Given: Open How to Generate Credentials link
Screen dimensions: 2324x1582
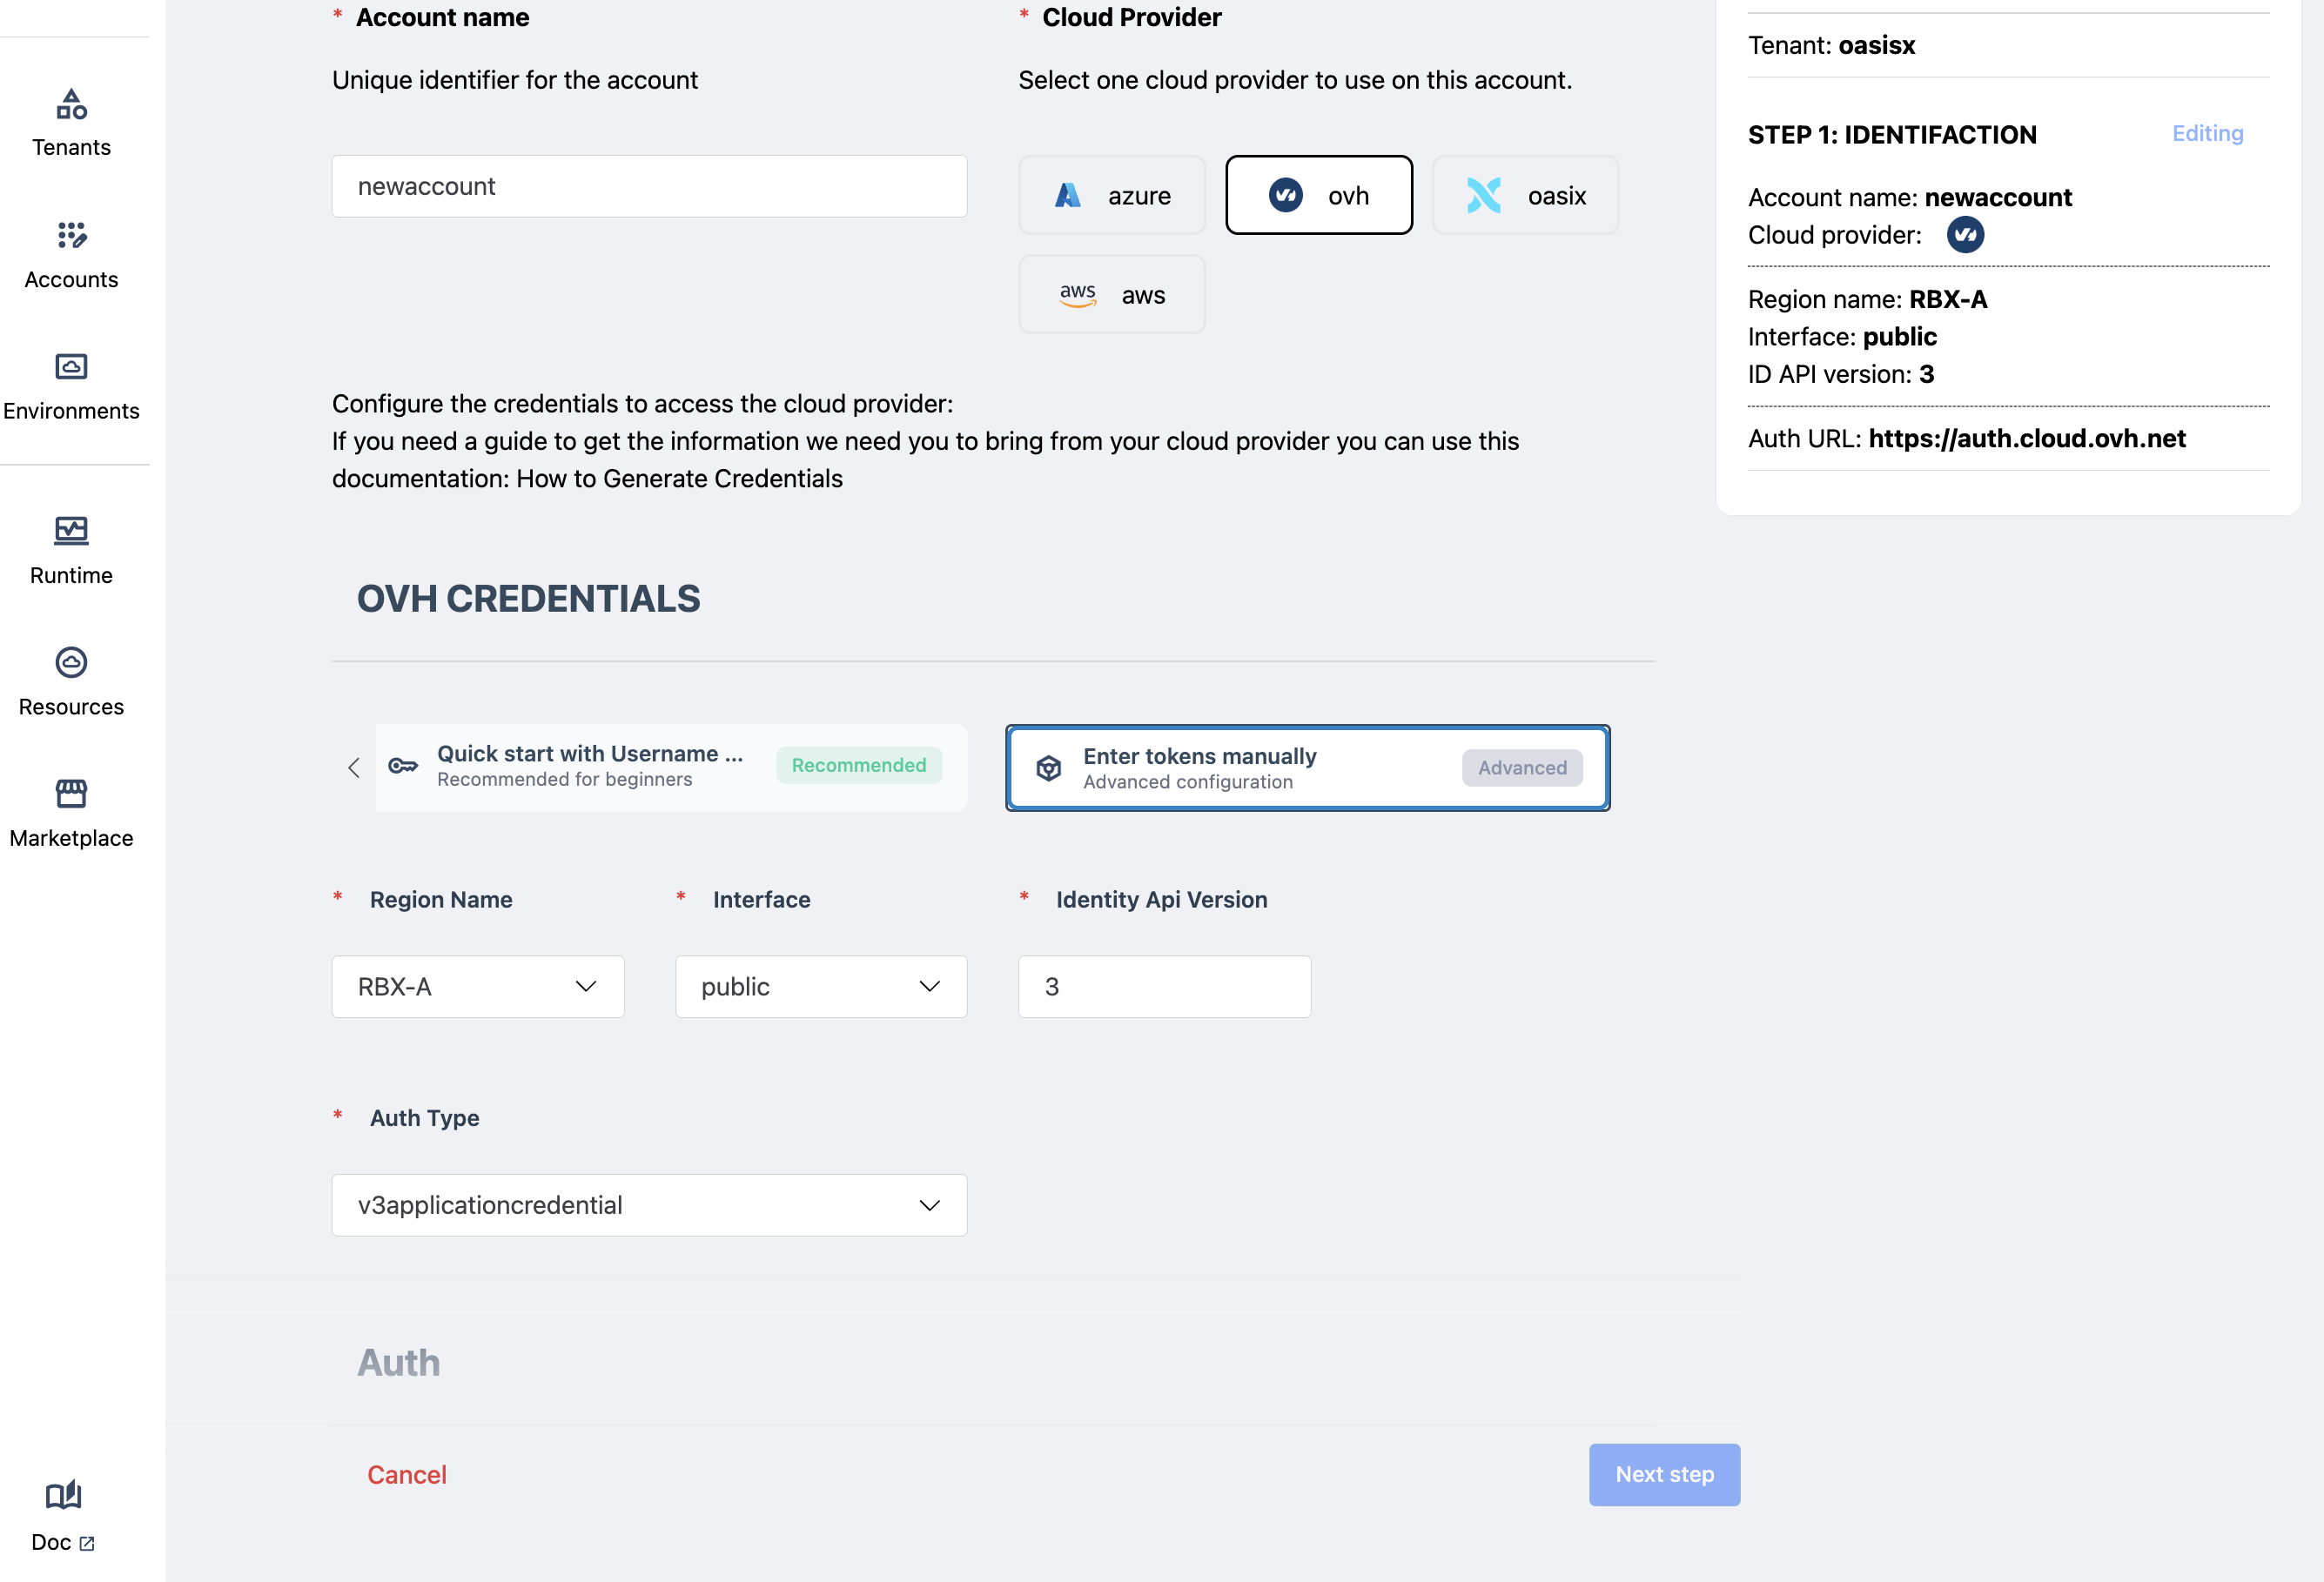Looking at the screenshot, I should pyautogui.click(x=679, y=479).
